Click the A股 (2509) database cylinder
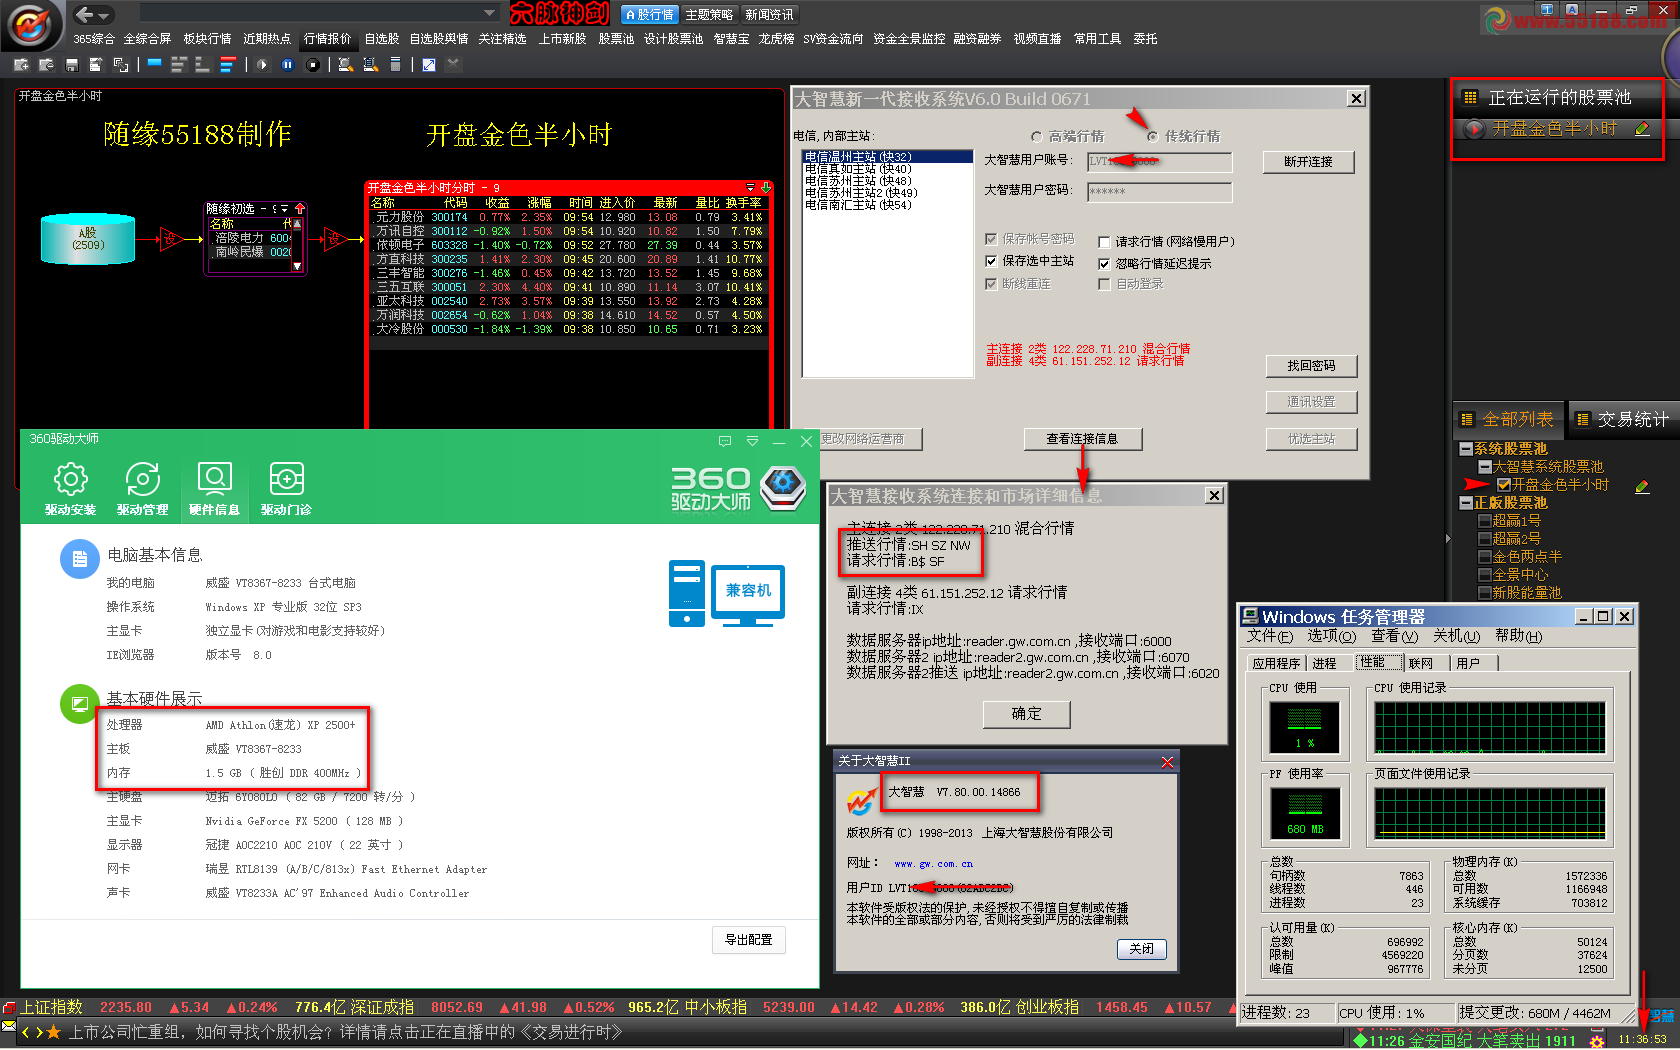Viewport: 1680px width, 1050px height. (x=88, y=239)
